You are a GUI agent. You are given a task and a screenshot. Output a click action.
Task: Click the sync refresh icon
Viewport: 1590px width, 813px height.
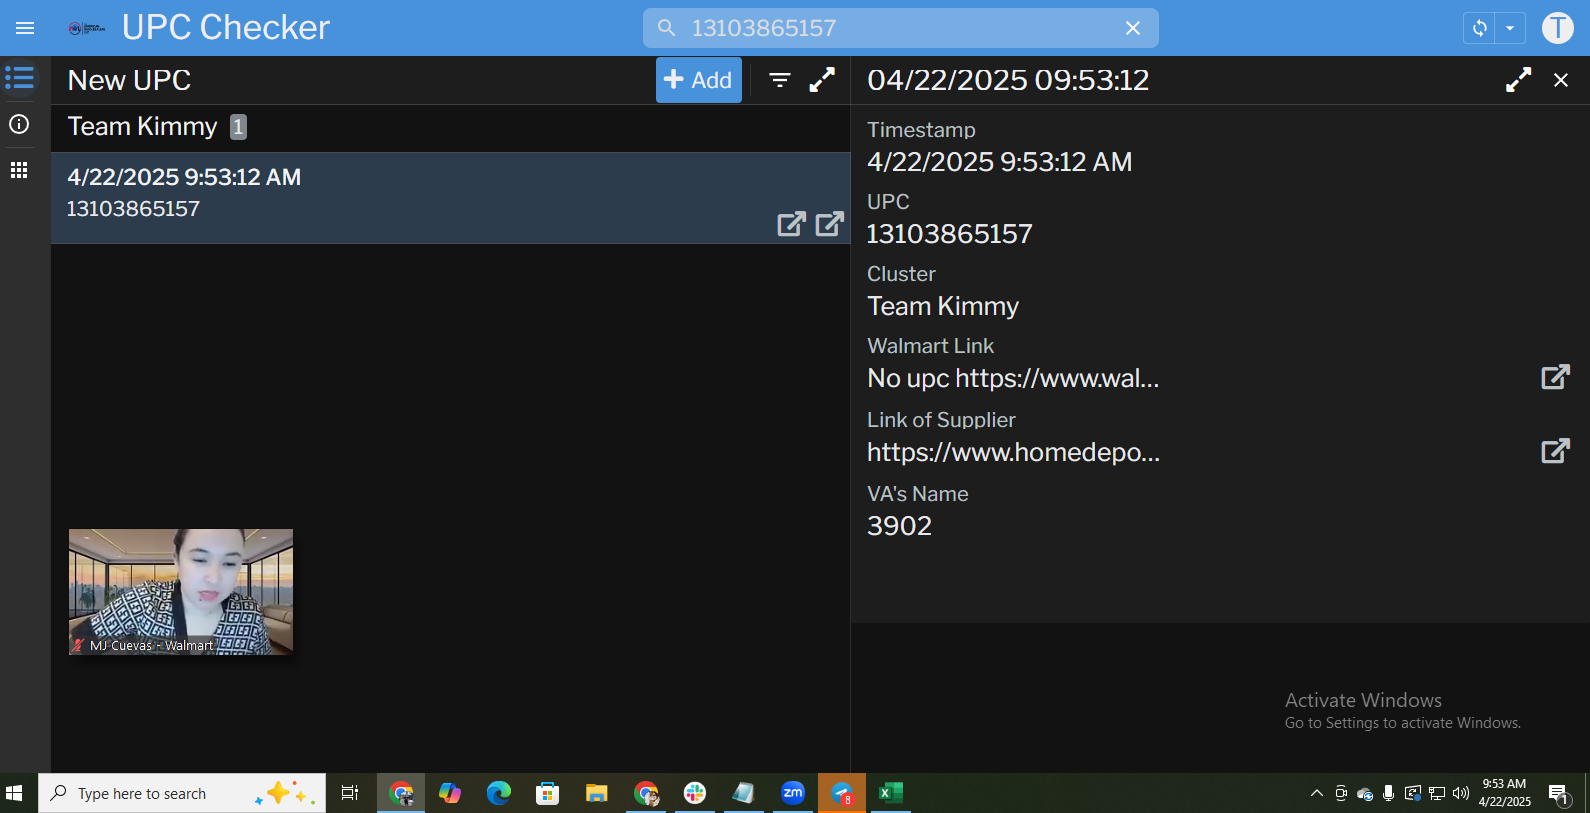1480,28
